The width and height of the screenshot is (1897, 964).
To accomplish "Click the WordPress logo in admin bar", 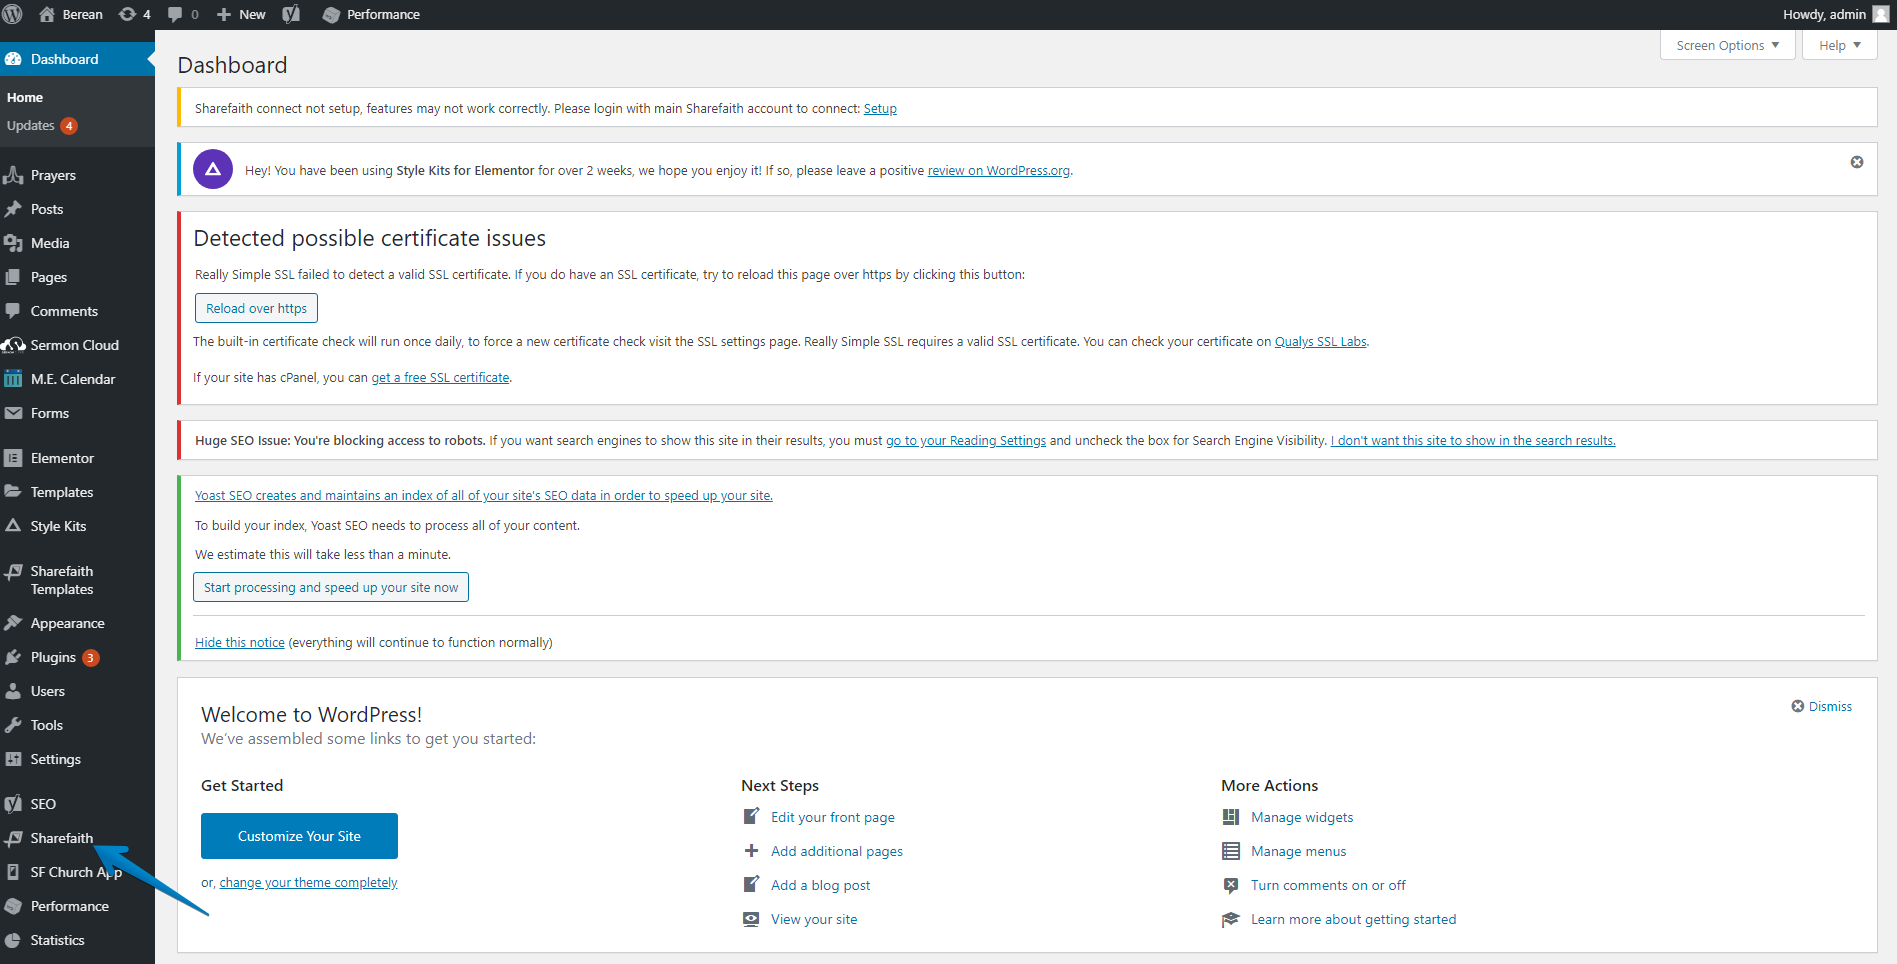I will 13,14.
